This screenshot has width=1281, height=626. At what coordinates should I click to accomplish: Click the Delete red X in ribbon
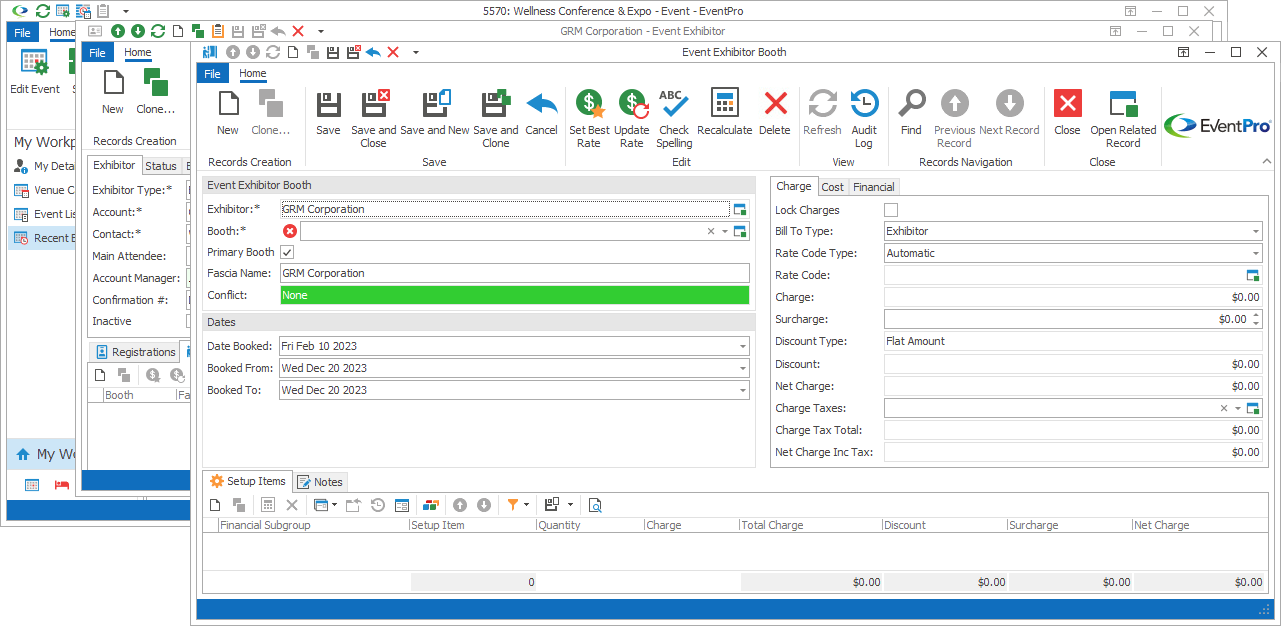(x=775, y=104)
